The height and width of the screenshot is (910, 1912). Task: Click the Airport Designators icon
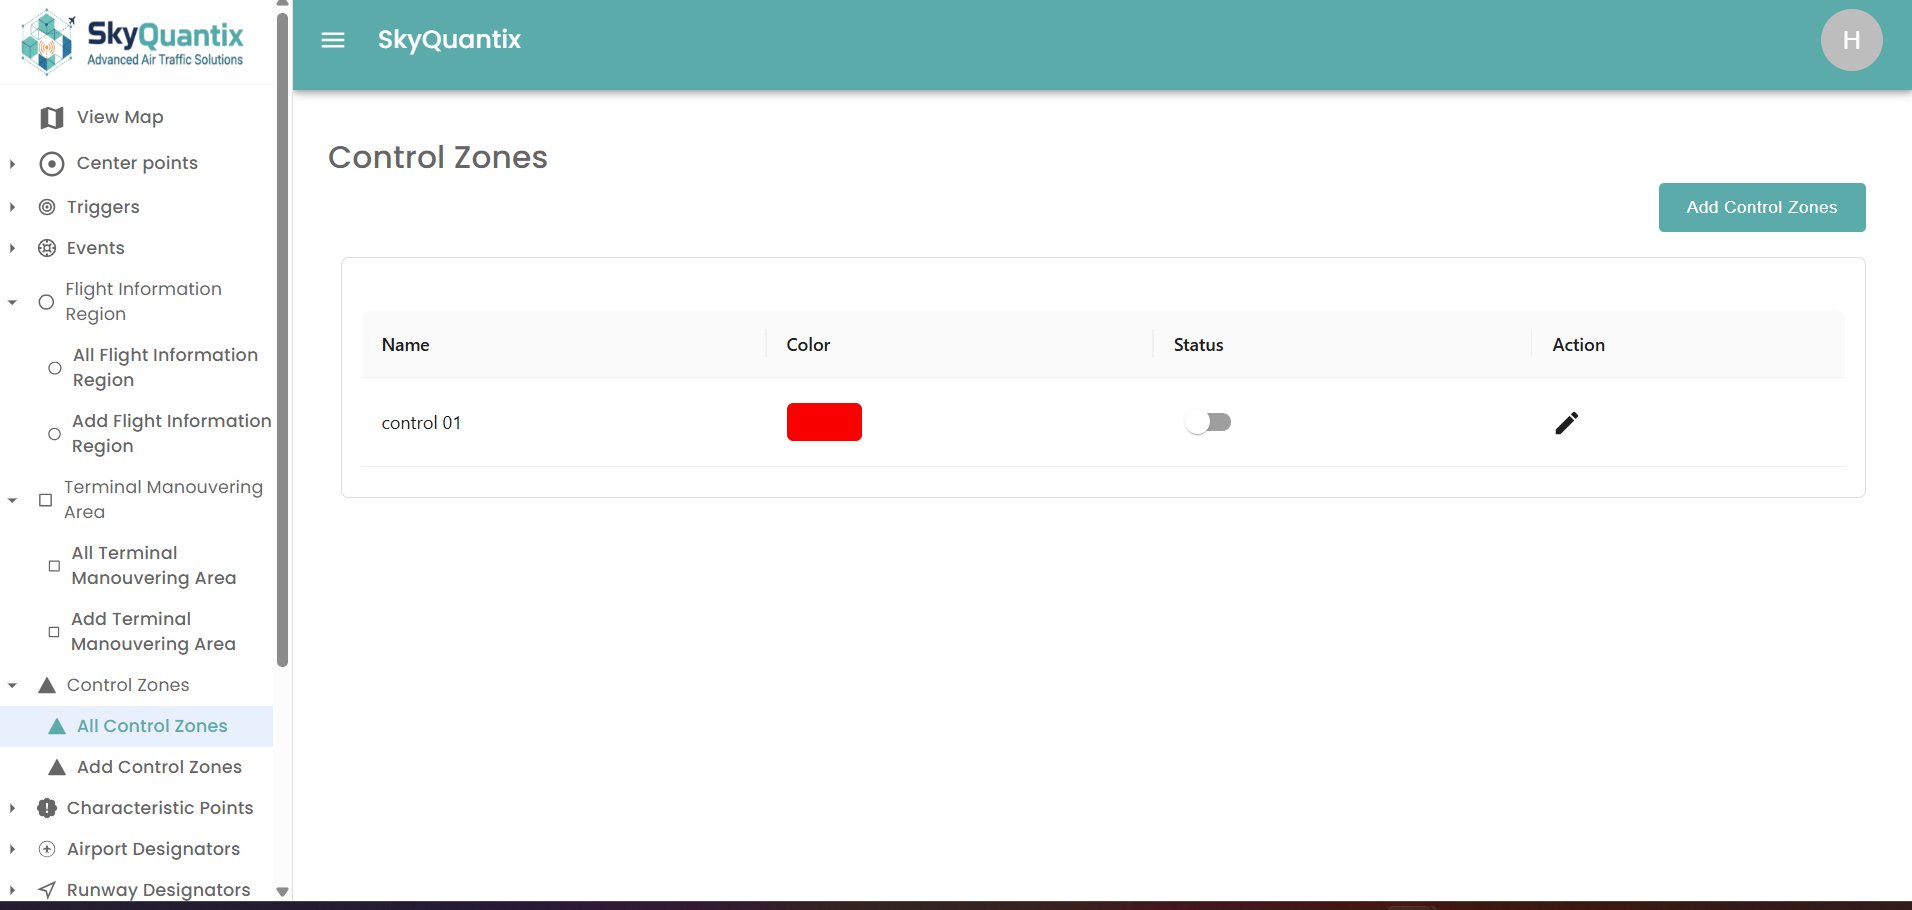coord(47,849)
